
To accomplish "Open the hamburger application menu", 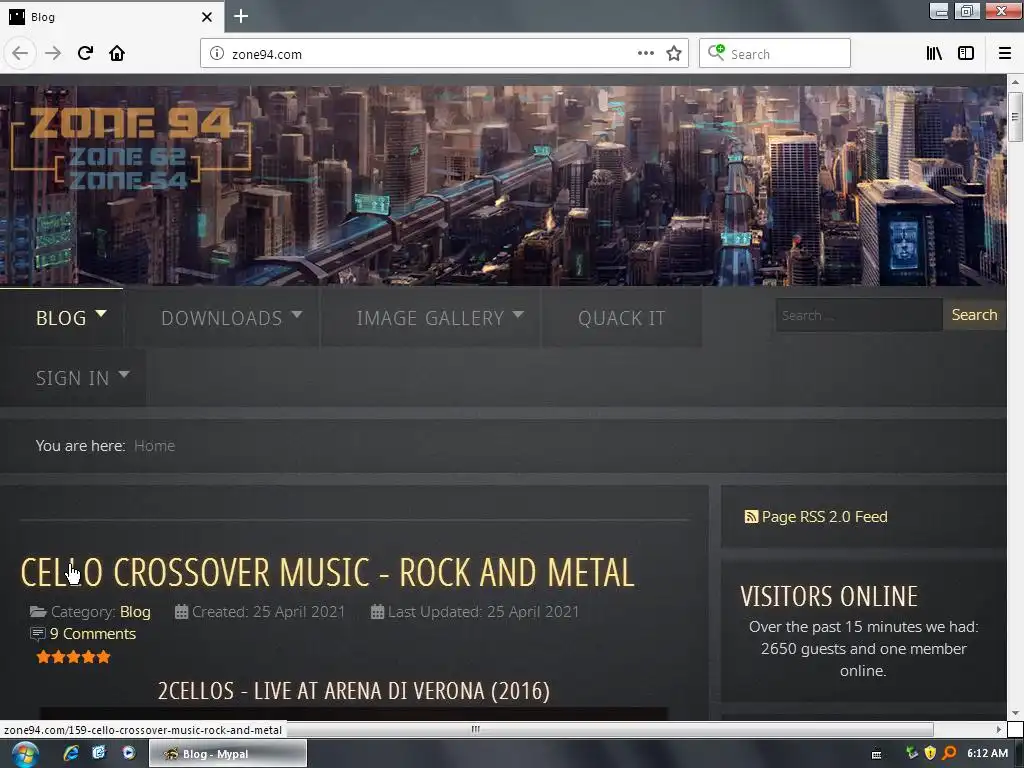I will pos(1004,54).
